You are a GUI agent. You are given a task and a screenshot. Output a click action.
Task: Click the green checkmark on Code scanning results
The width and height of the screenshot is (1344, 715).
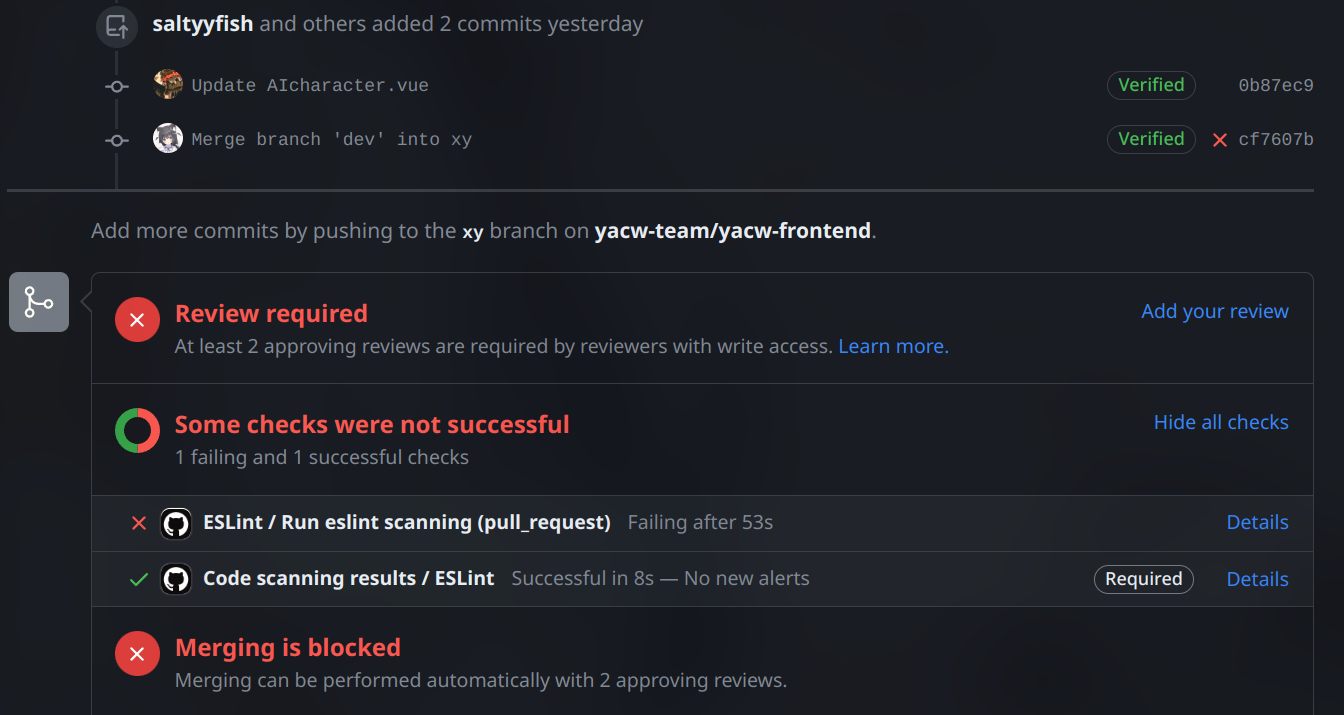(139, 579)
